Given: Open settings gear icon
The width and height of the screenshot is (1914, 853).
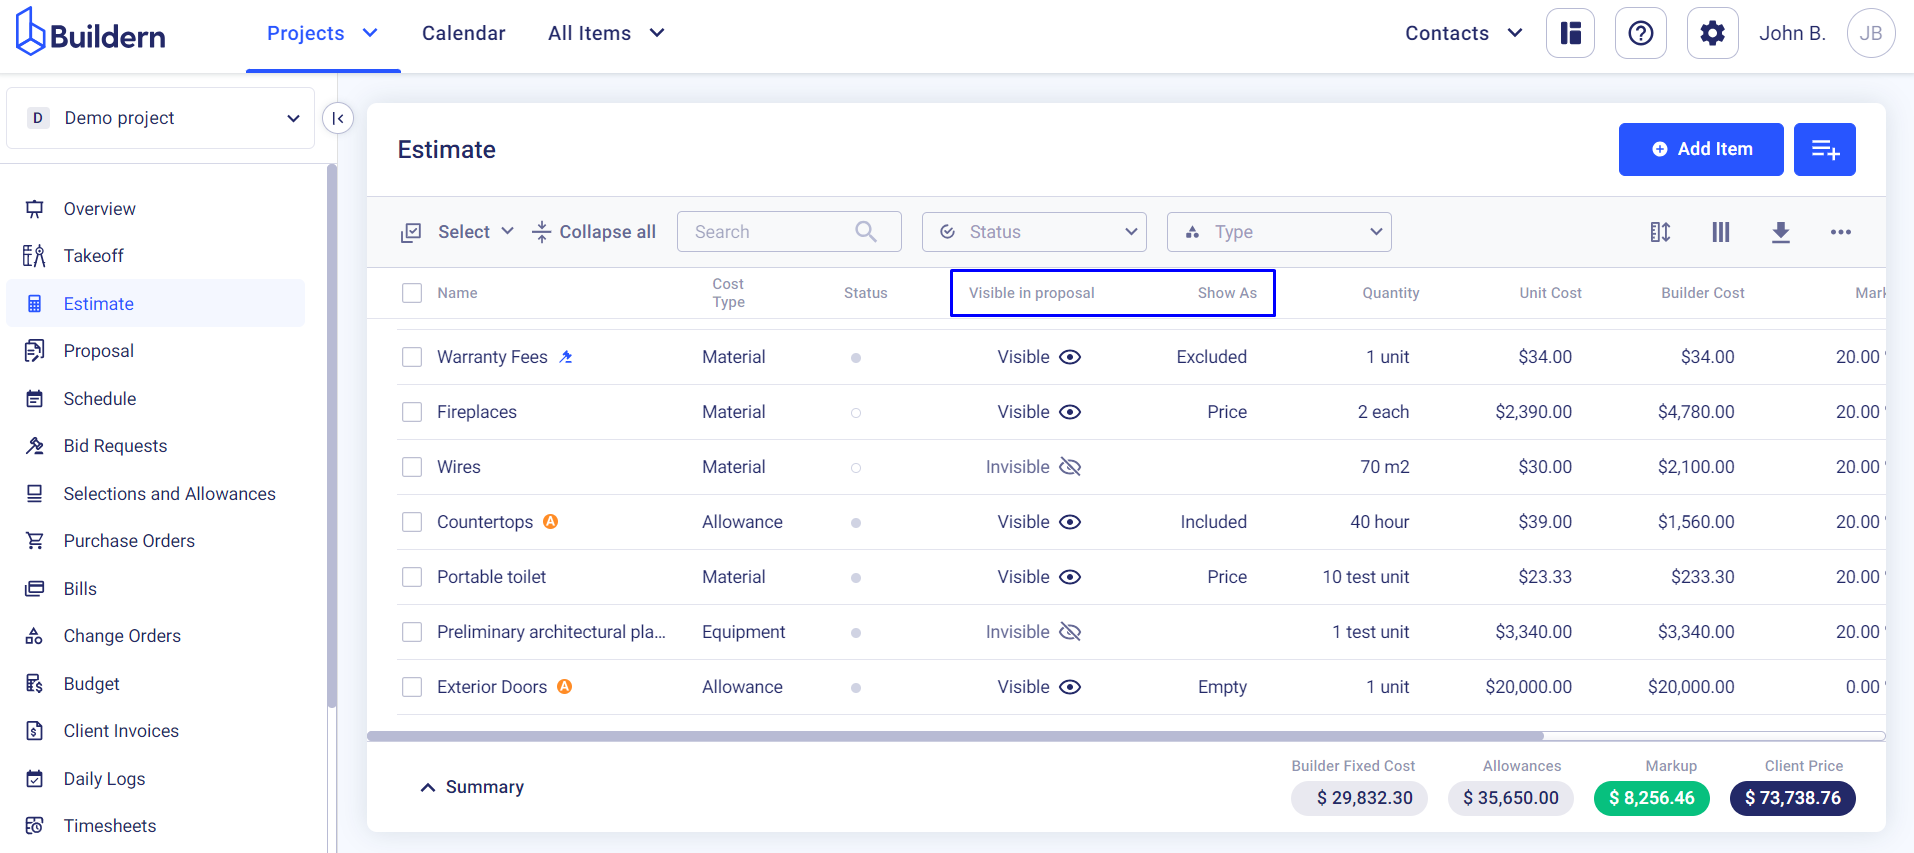Looking at the screenshot, I should point(1712,33).
